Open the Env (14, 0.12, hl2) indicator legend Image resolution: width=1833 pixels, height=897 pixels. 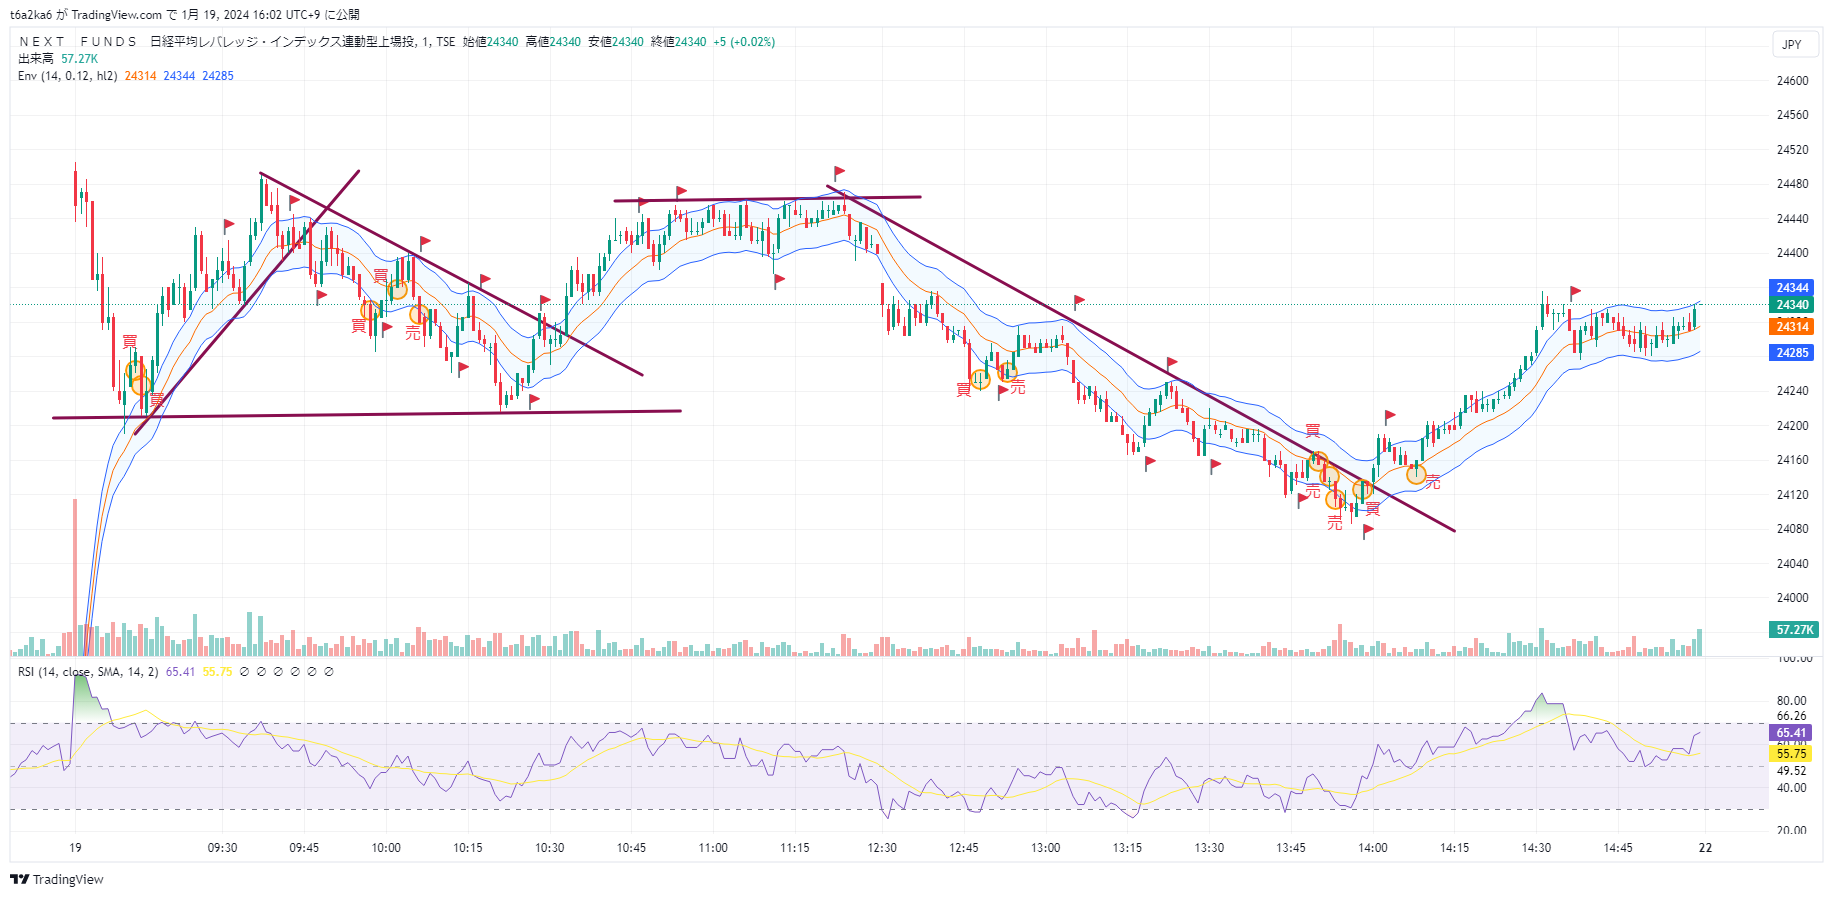point(68,76)
